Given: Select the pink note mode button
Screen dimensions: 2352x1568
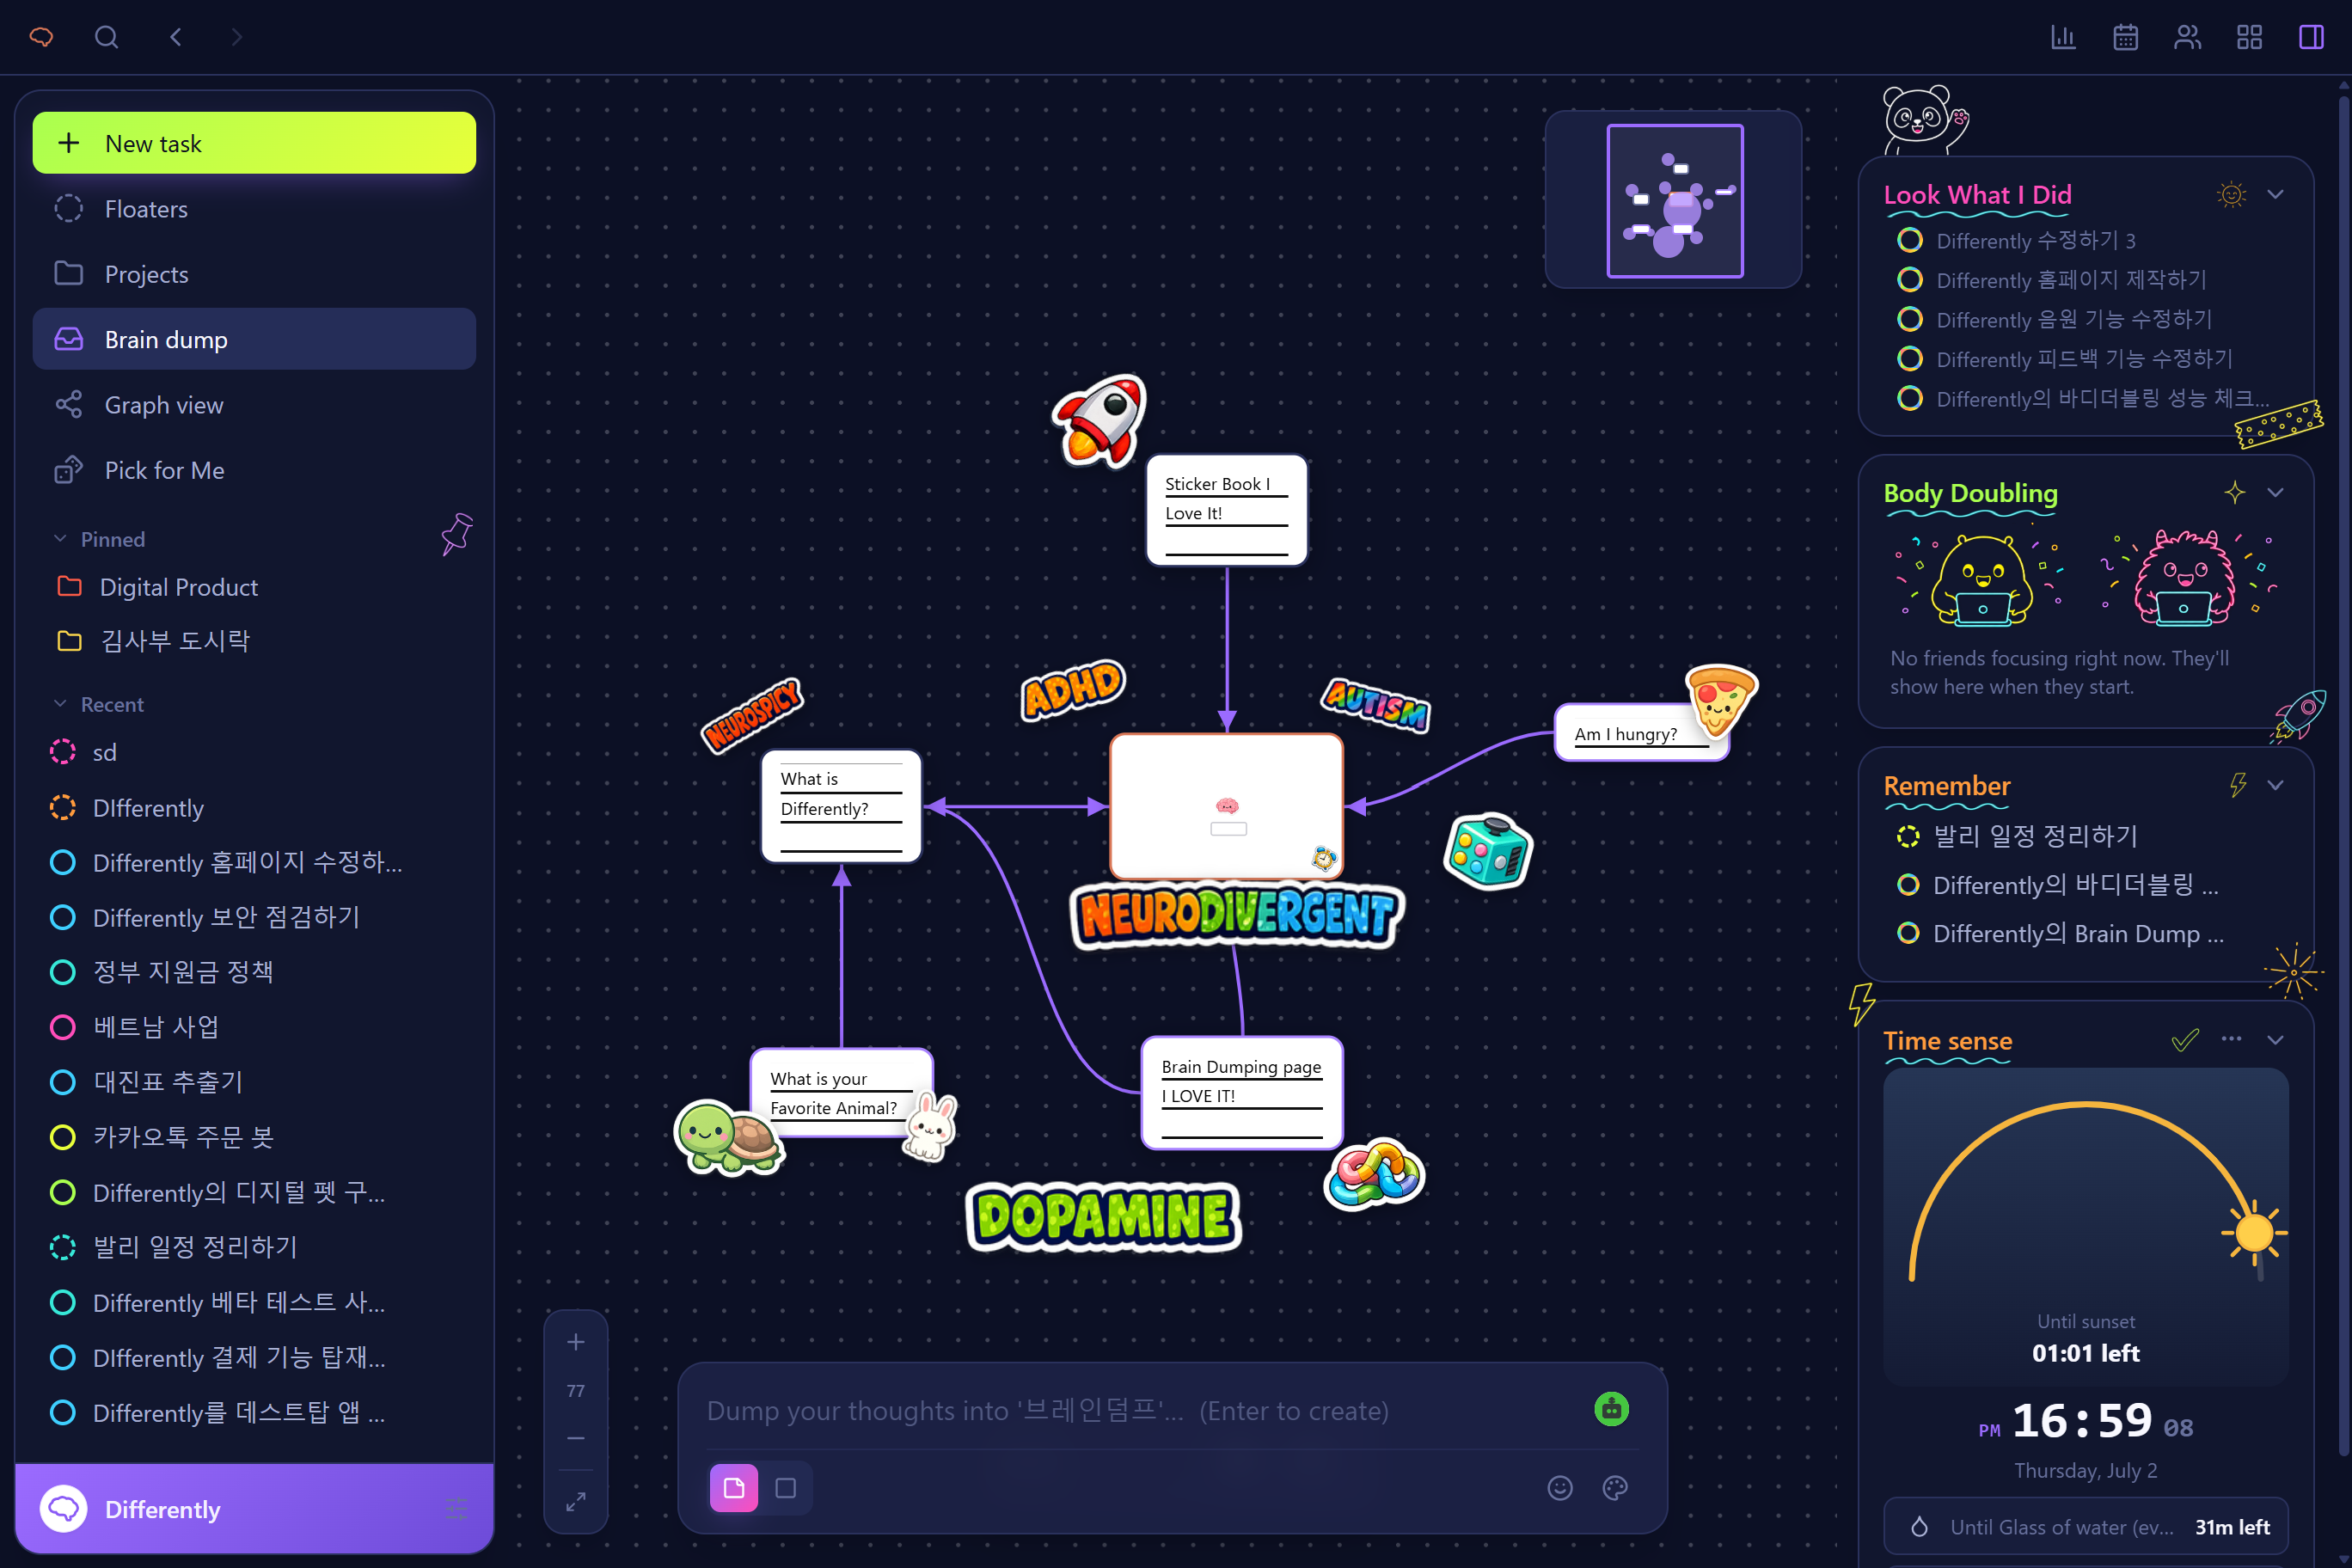Looking at the screenshot, I should (734, 1488).
